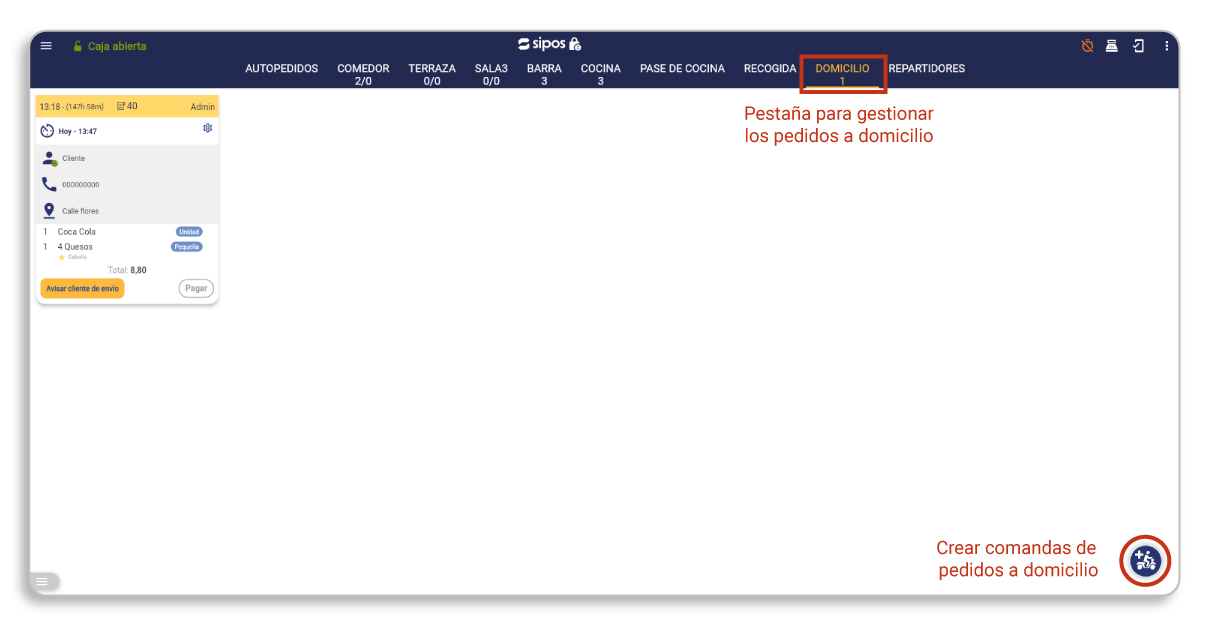The image size is (1209, 627).
Task: Open the cash register icon
Action: pos(1112,46)
